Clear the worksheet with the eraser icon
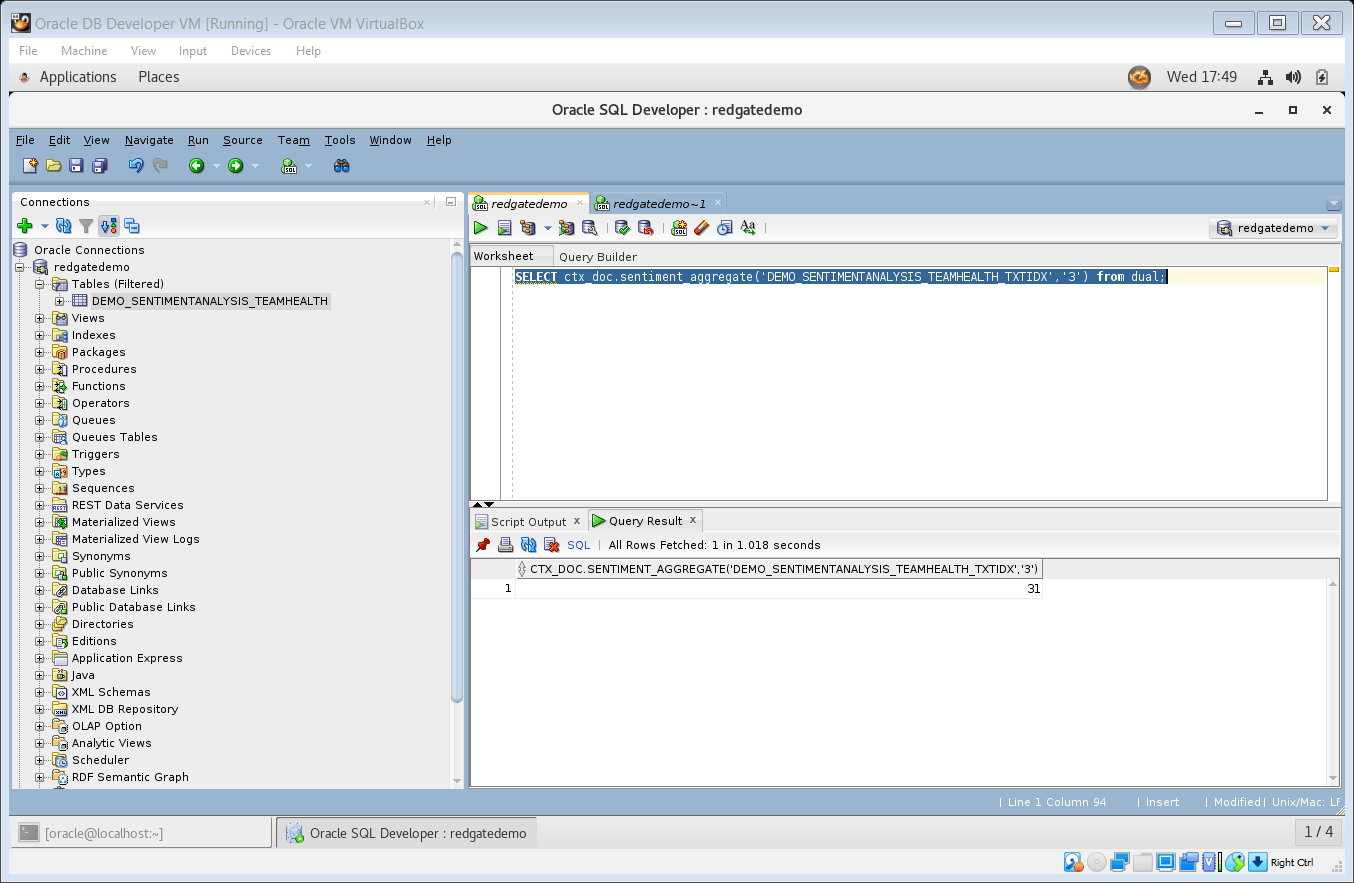Screen dimensions: 1354x883 point(701,228)
